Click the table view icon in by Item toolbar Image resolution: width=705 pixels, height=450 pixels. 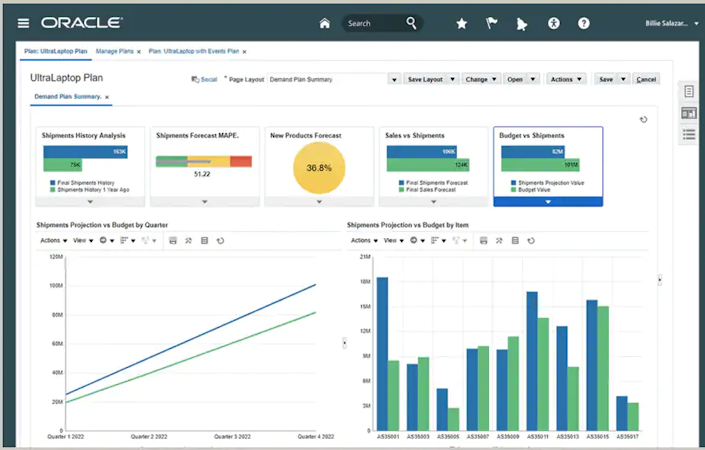click(x=515, y=241)
